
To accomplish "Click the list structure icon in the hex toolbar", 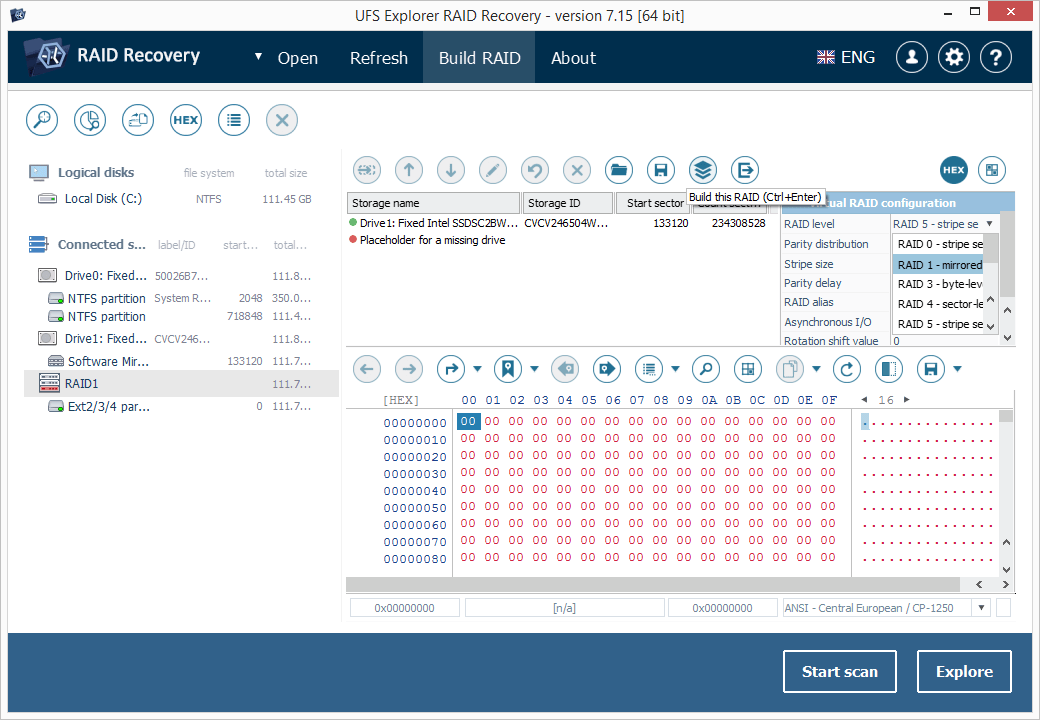I will (649, 369).
